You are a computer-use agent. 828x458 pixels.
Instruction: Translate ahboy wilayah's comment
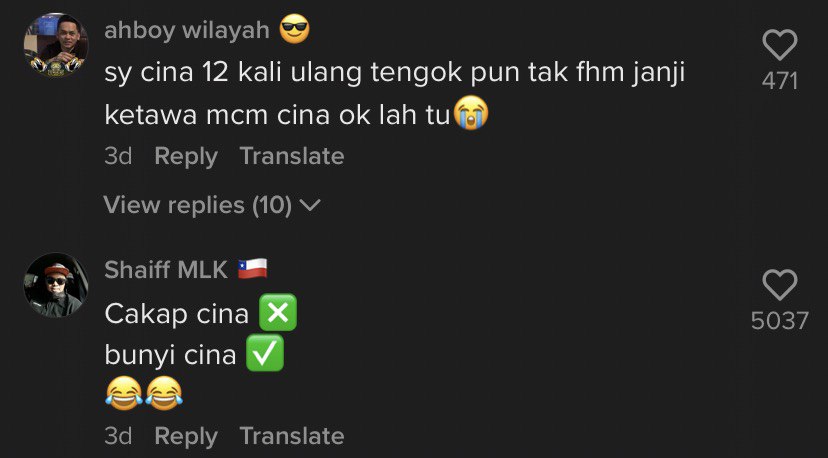click(x=292, y=156)
